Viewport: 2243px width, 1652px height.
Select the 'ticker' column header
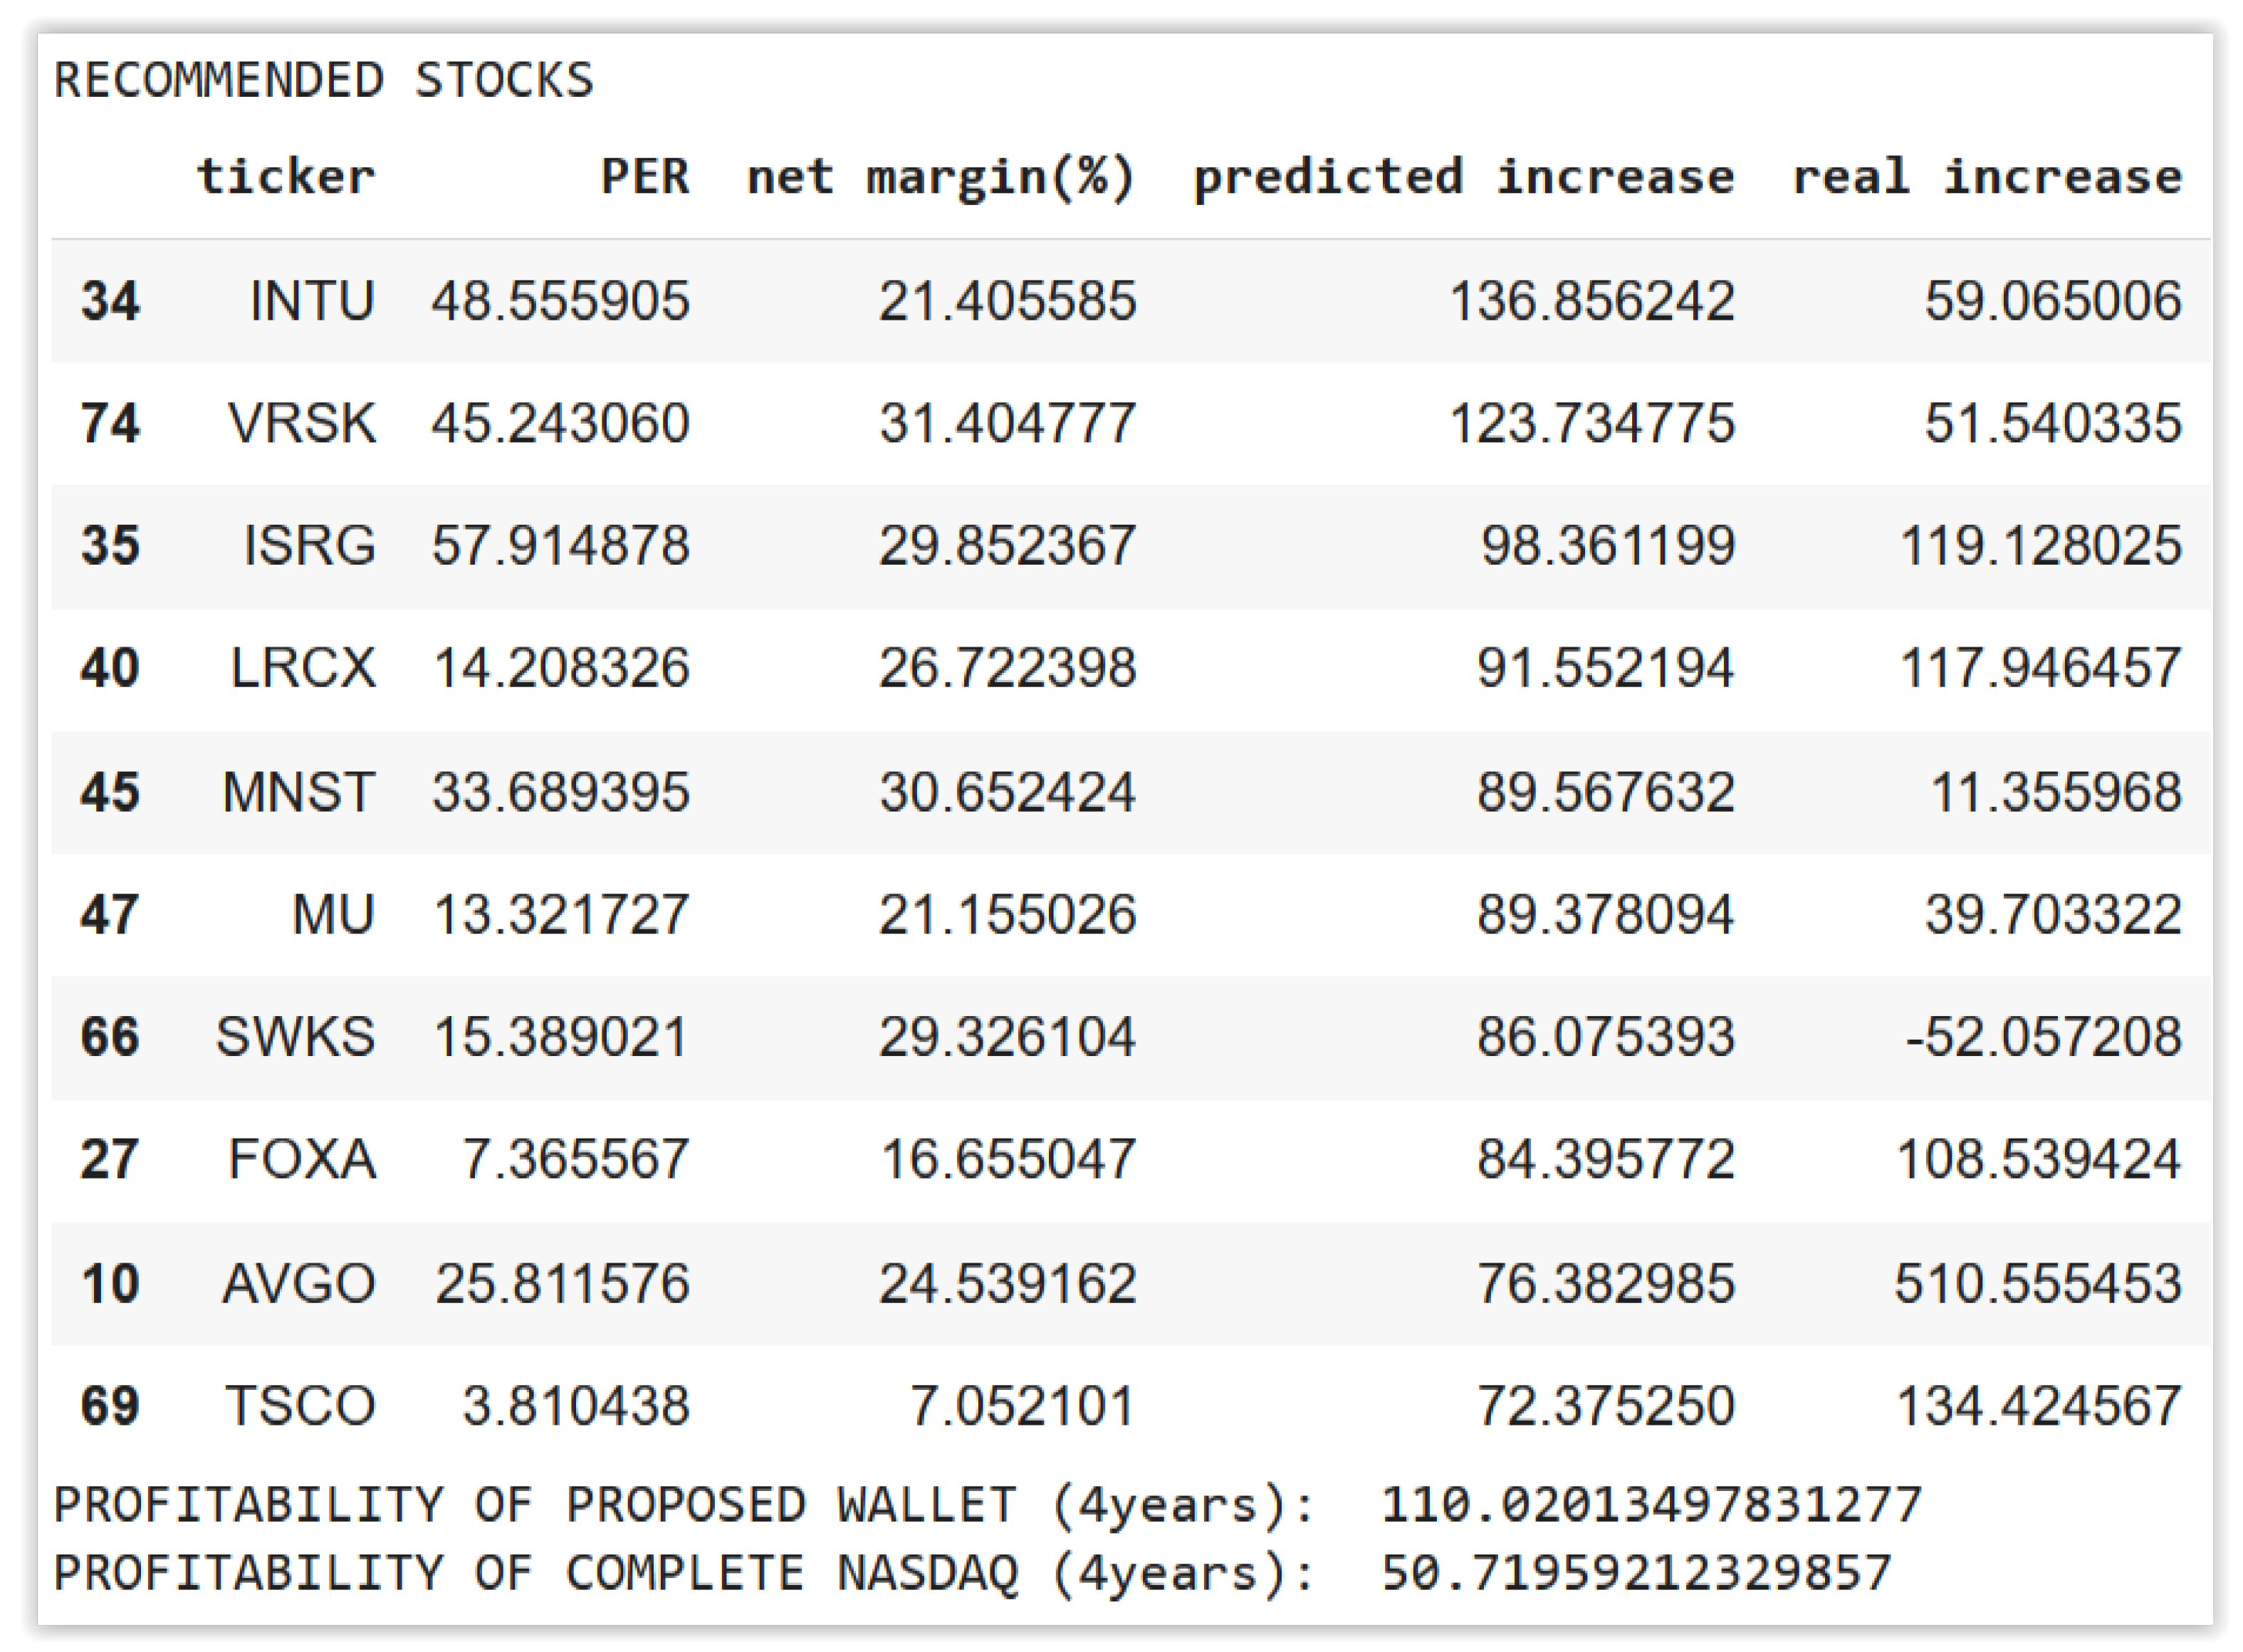click(286, 176)
